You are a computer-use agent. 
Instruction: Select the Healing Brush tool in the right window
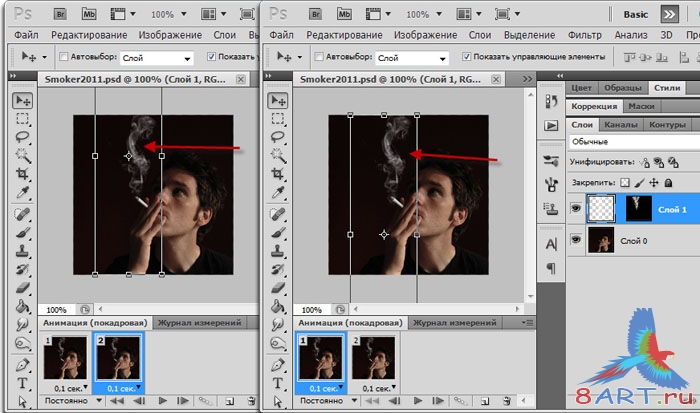click(277, 214)
